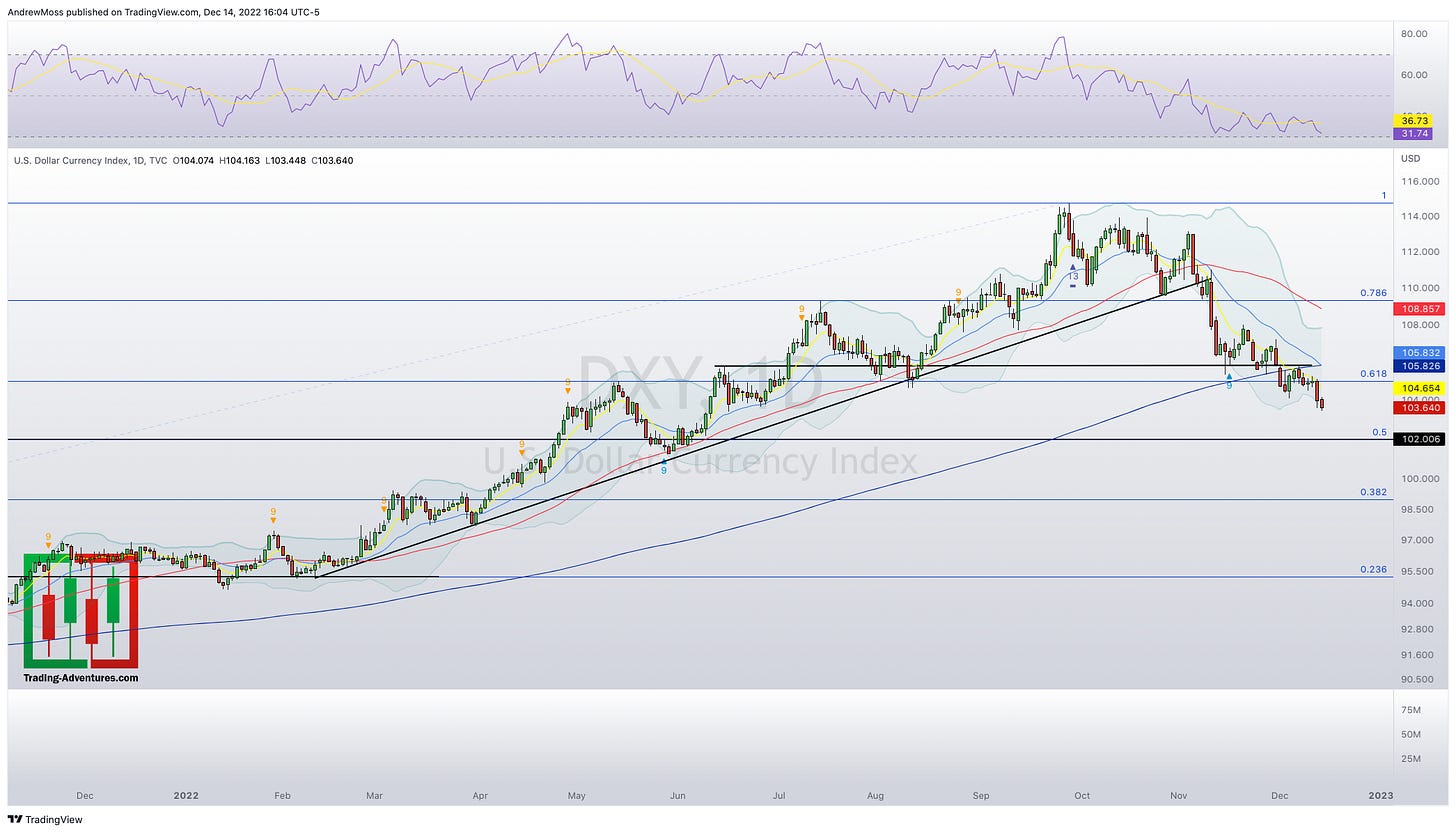Select Fibonacci level 0.786 label
This screenshot has width=1456, height=833.
pos(1373,293)
